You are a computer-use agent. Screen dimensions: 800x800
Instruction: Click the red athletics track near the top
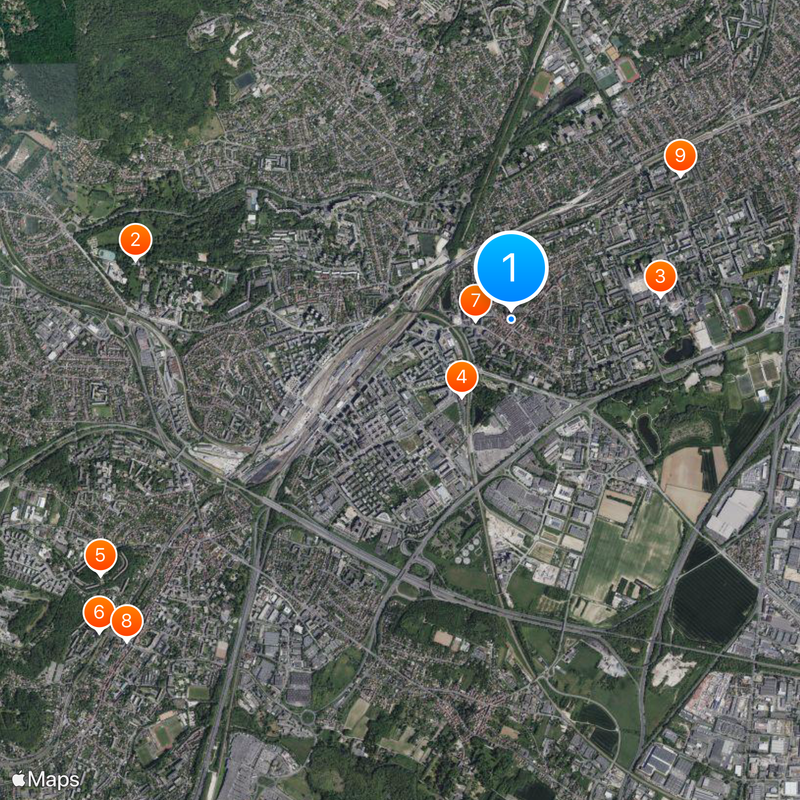(627, 69)
